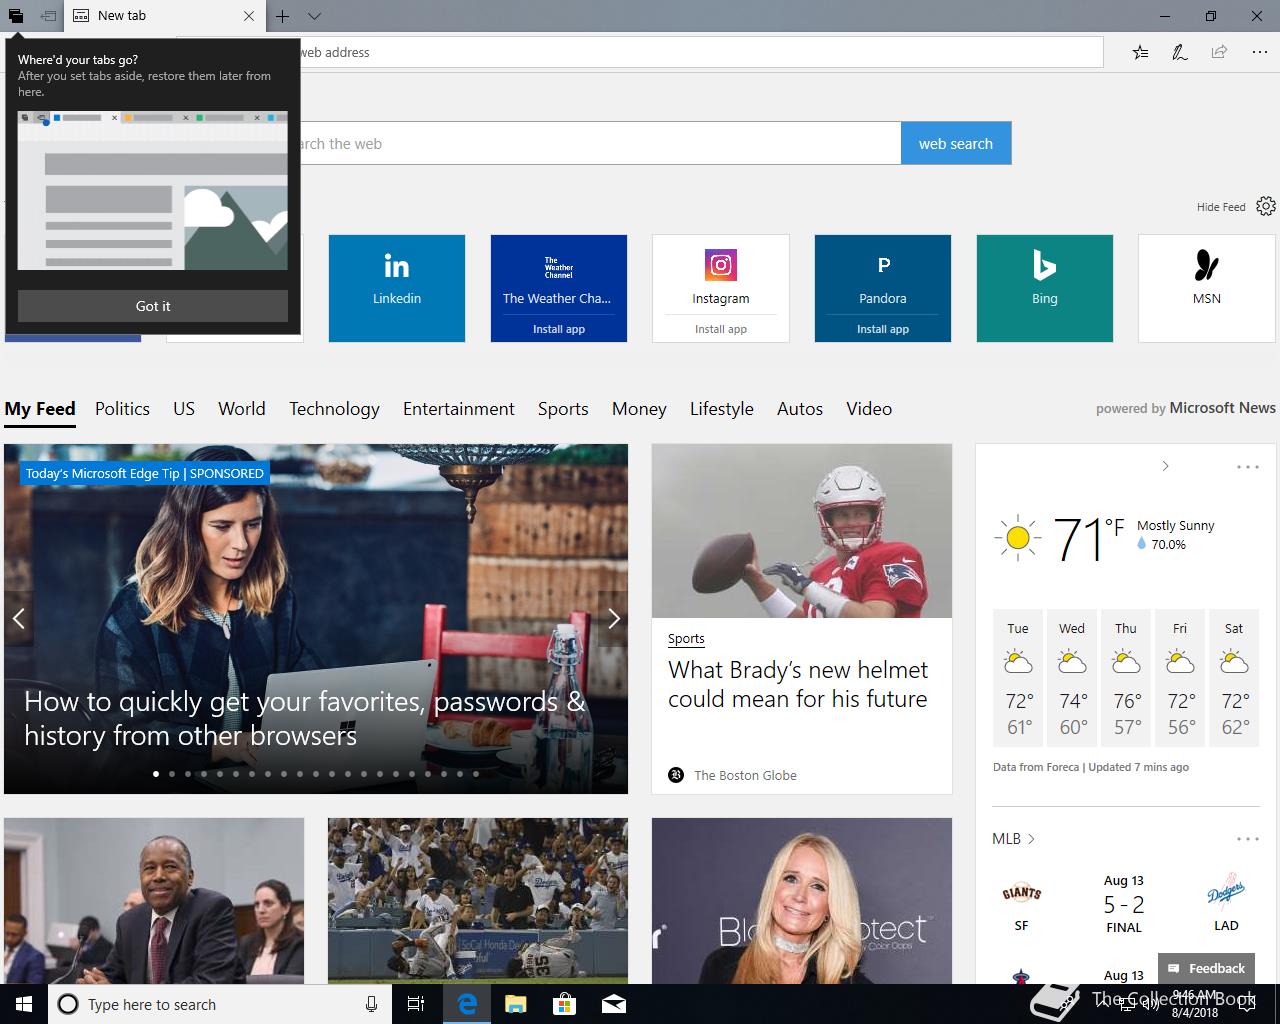Switch to the Lifestyle tab

pyautogui.click(x=722, y=409)
